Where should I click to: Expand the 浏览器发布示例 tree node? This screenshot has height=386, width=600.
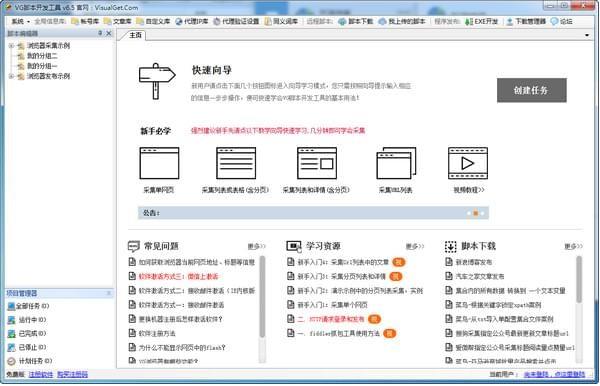pos(11,76)
